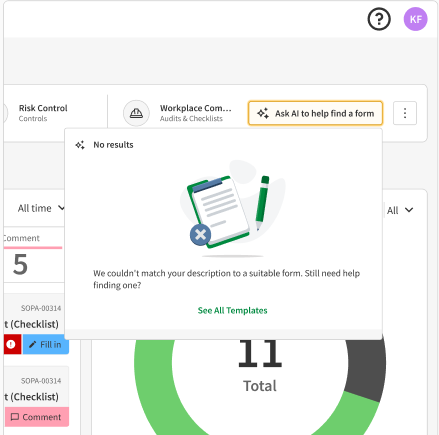Click Ask AI to help find a form

click(315, 113)
